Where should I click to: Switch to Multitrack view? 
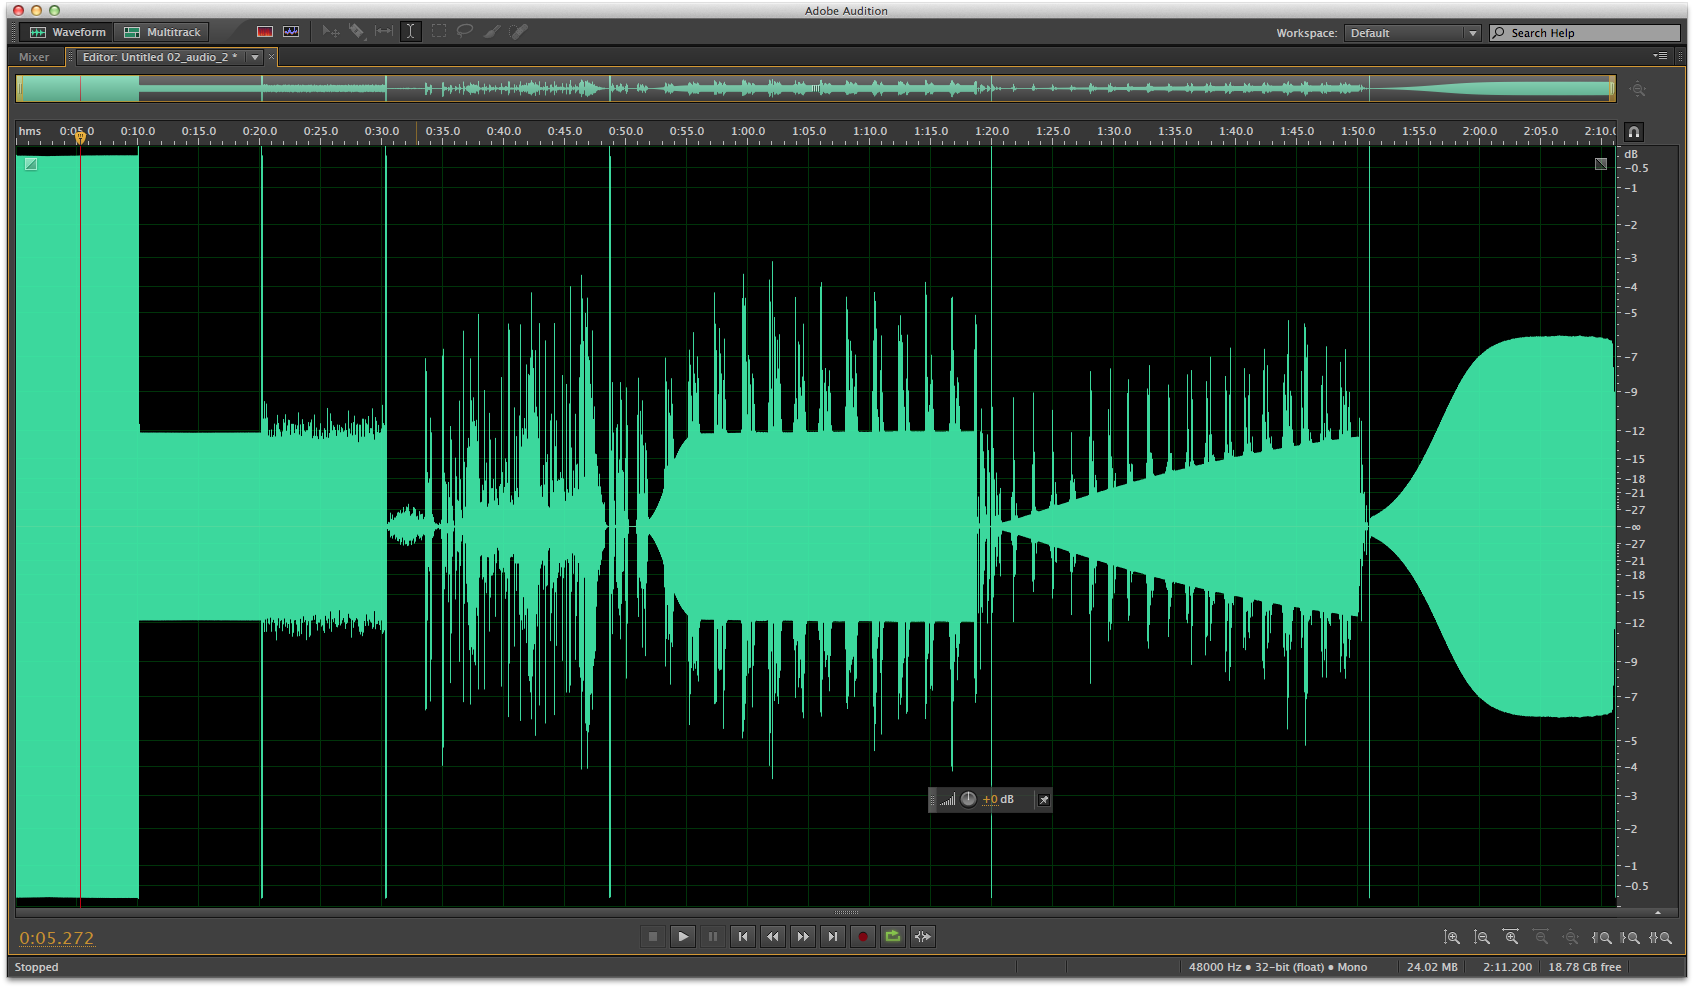162,32
